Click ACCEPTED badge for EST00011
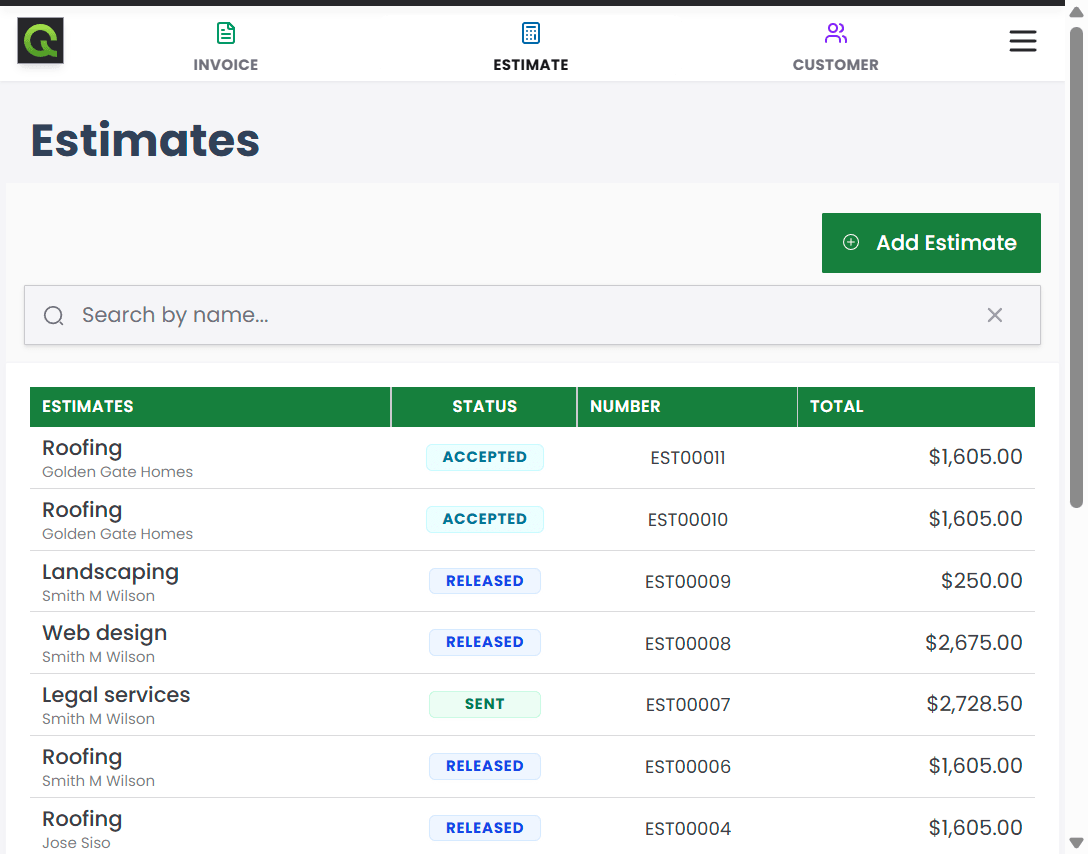The height and width of the screenshot is (854, 1088). coord(484,457)
